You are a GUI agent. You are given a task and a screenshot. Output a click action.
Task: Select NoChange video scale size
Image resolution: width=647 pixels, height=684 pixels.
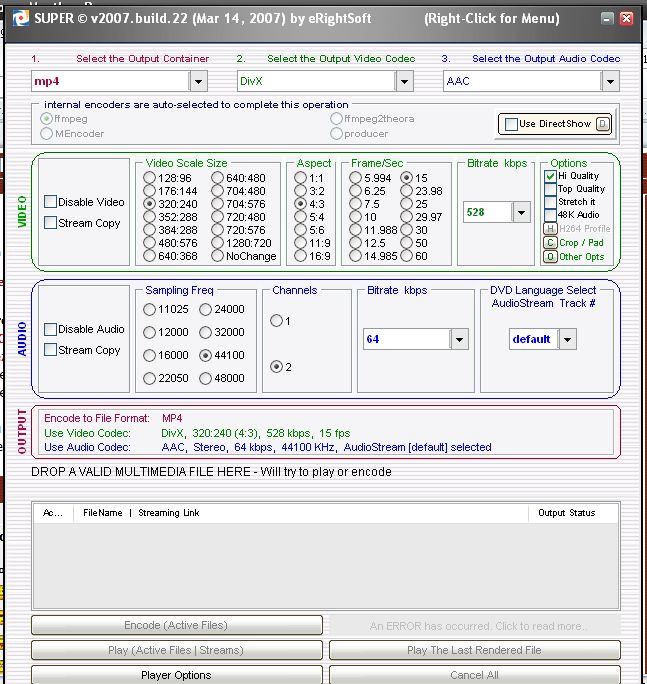tap(217, 256)
